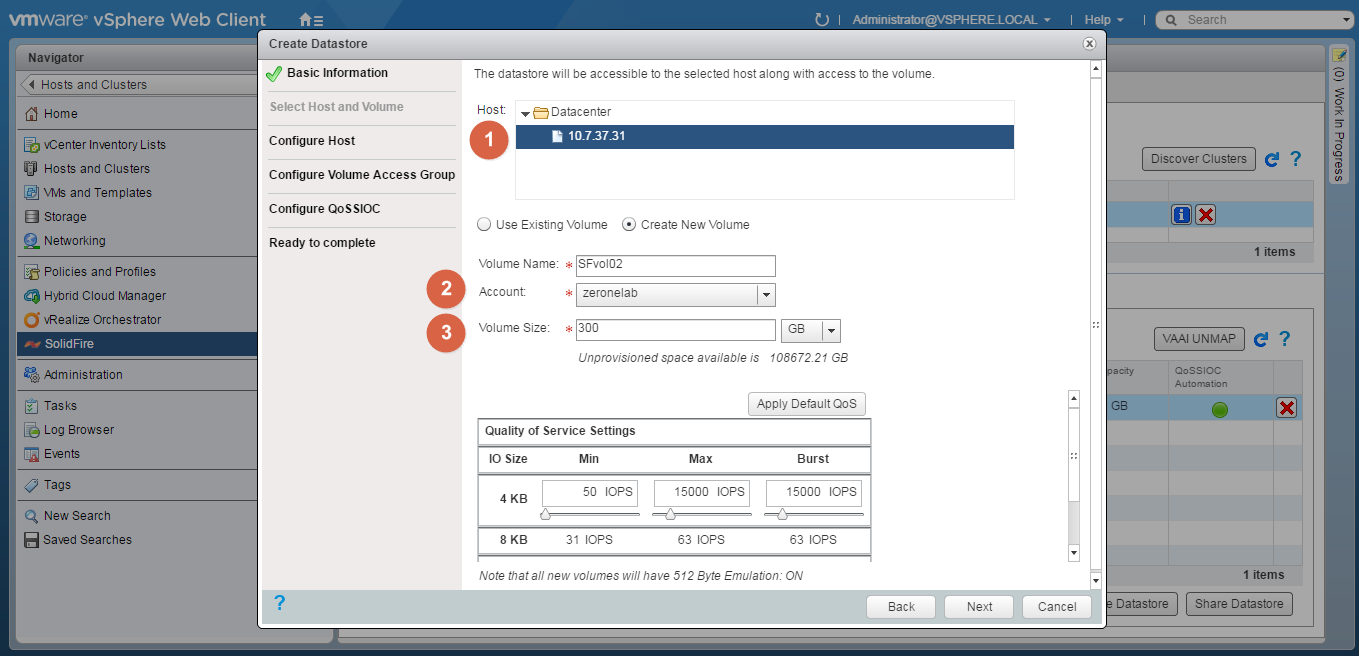The width and height of the screenshot is (1359, 656).
Task: Open vCenter Inventory Lists
Action: coord(105,145)
